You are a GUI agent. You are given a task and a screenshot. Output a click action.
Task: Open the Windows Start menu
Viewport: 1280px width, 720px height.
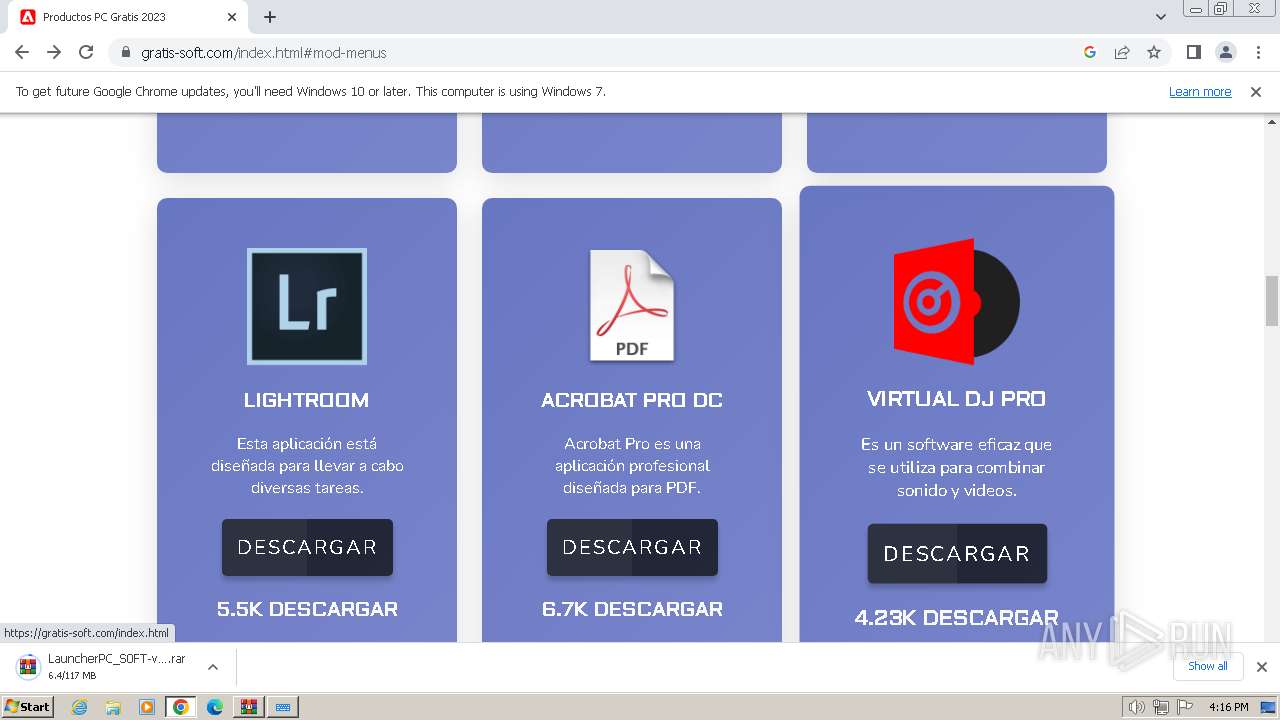click(x=28, y=706)
